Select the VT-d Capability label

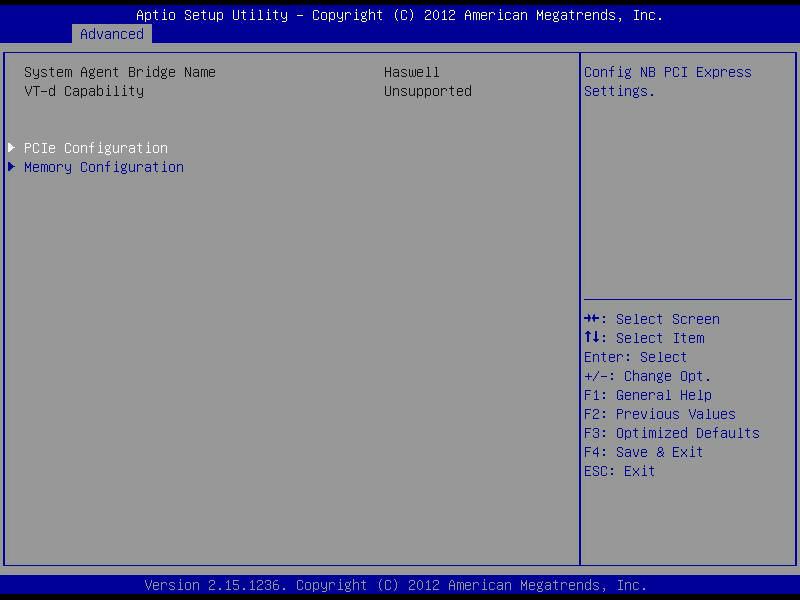tap(84, 91)
